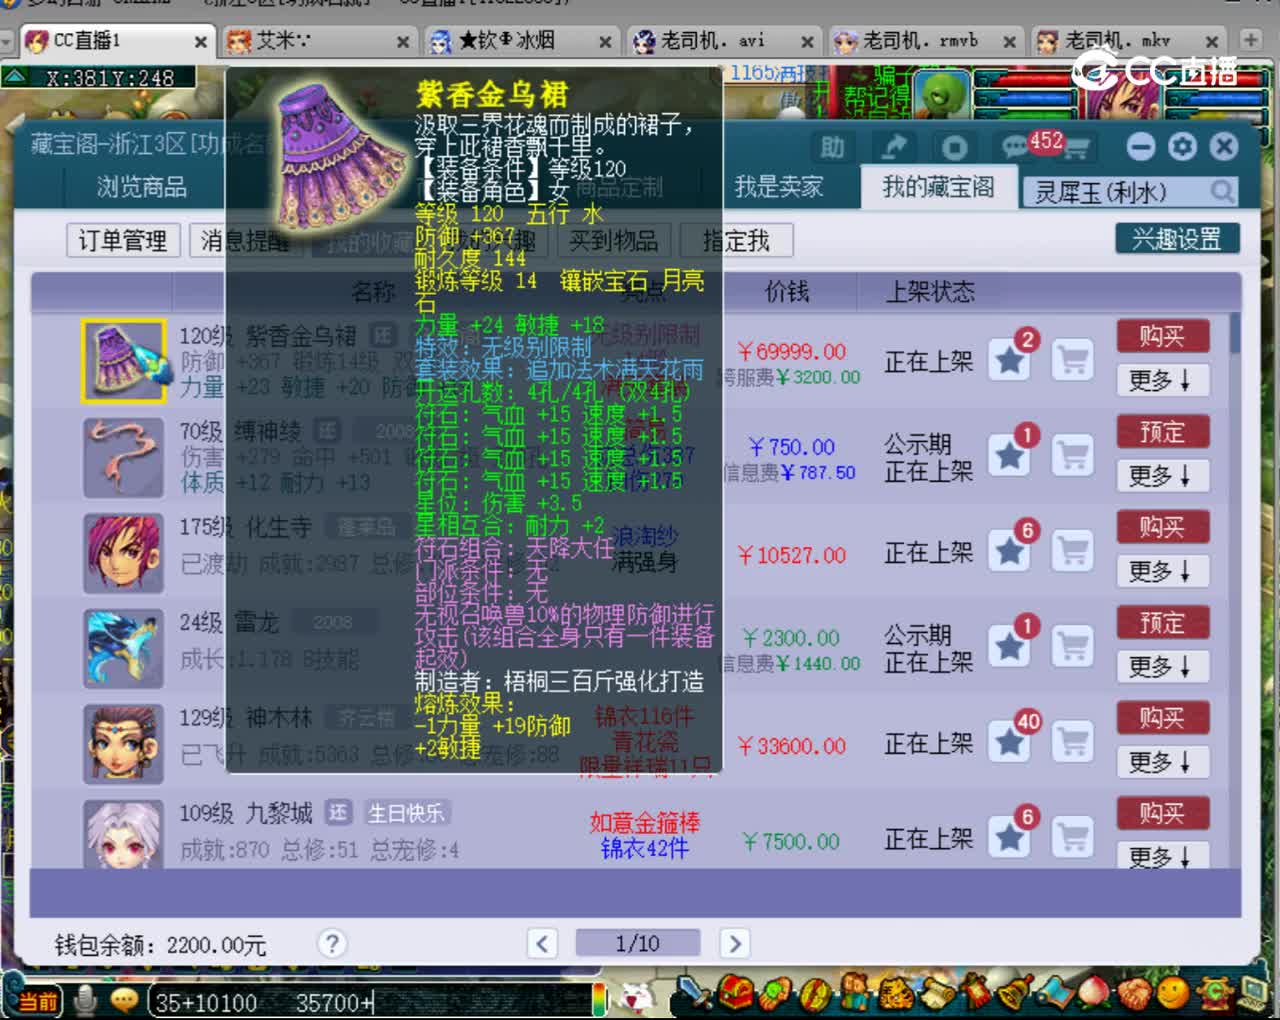Click the chat input field at bottom
This screenshot has height=1020, width=1280.
370,1001
